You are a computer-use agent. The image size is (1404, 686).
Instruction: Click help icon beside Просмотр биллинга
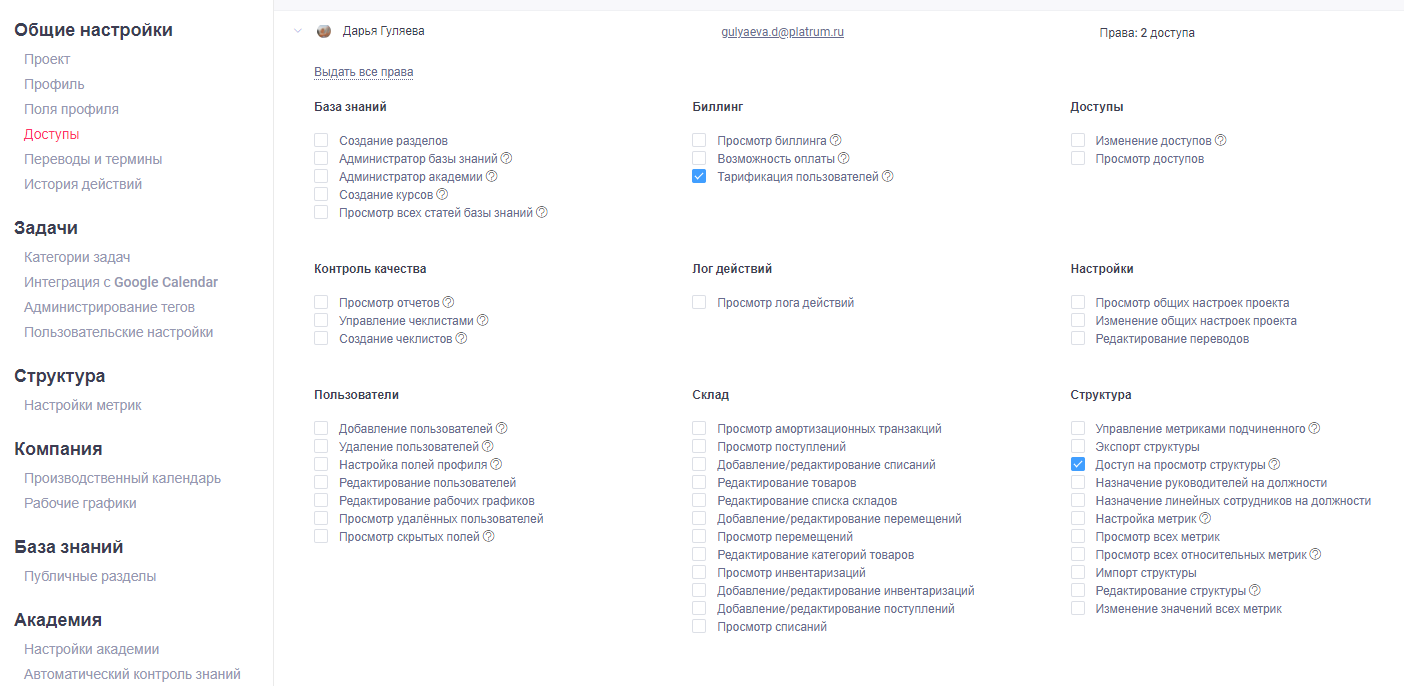[x=836, y=140]
